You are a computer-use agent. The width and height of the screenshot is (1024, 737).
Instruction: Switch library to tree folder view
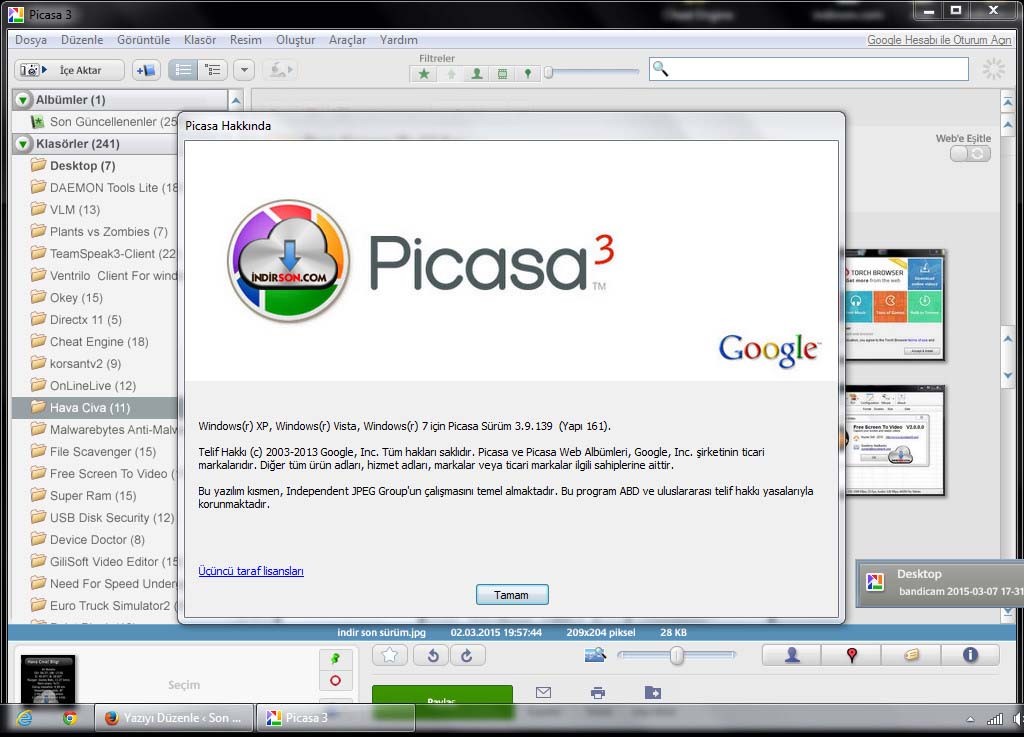tap(213, 70)
